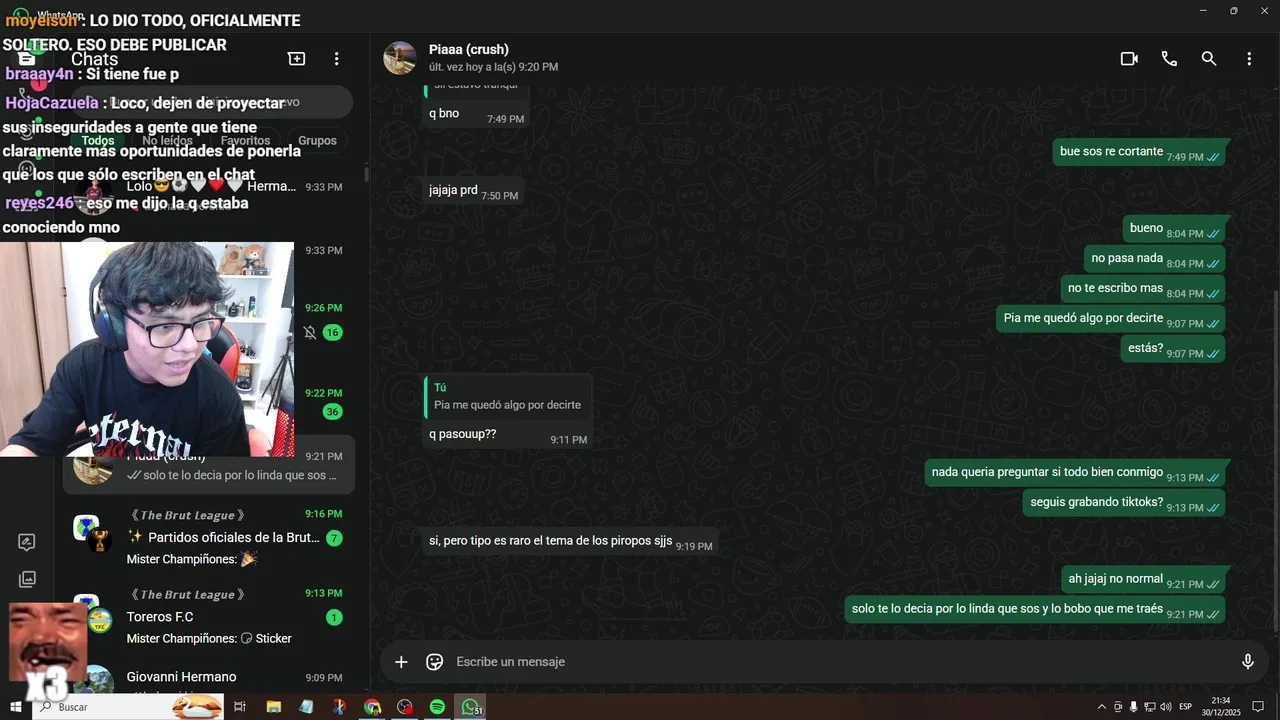Open the message-edit icon in left sidebar
This screenshot has height=720, width=1280.
(x=27, y=542)
